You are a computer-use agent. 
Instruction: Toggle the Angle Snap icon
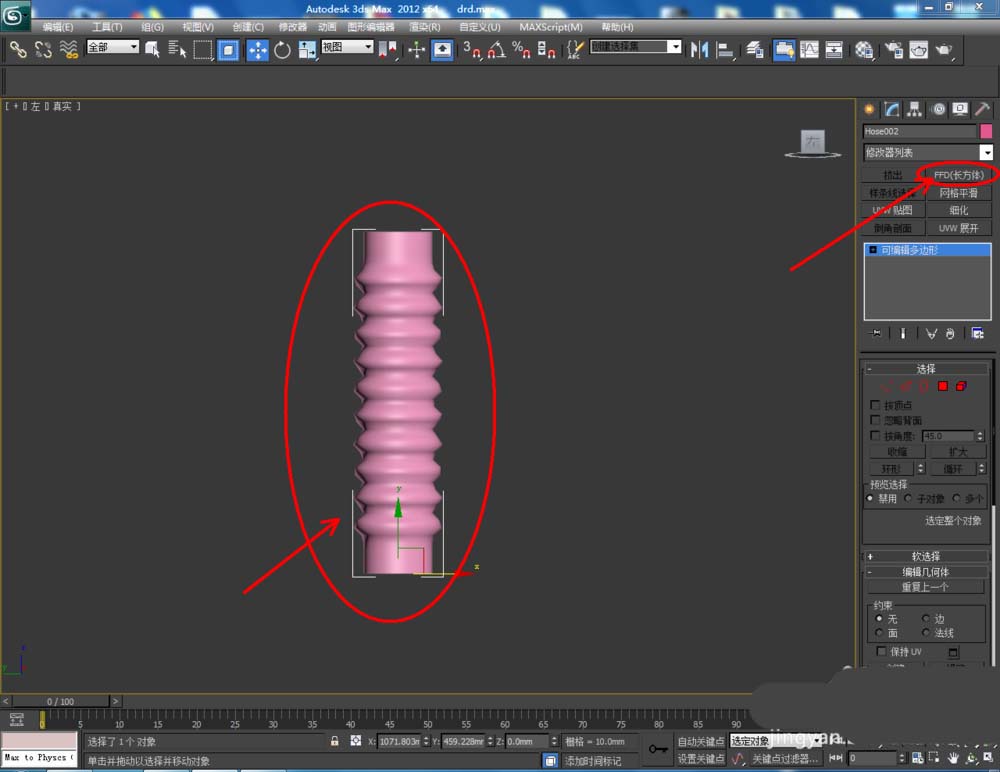(497, 49)
